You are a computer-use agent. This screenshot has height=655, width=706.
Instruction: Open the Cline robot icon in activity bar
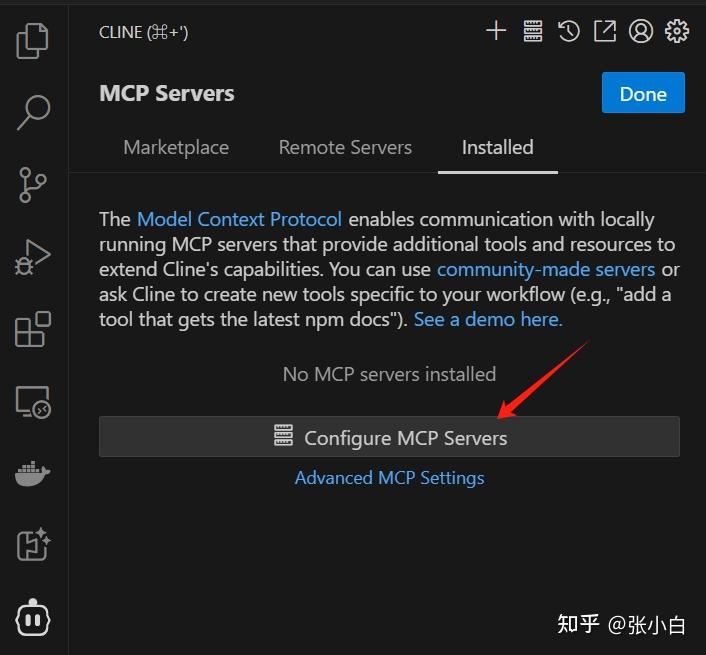(32, 617)
